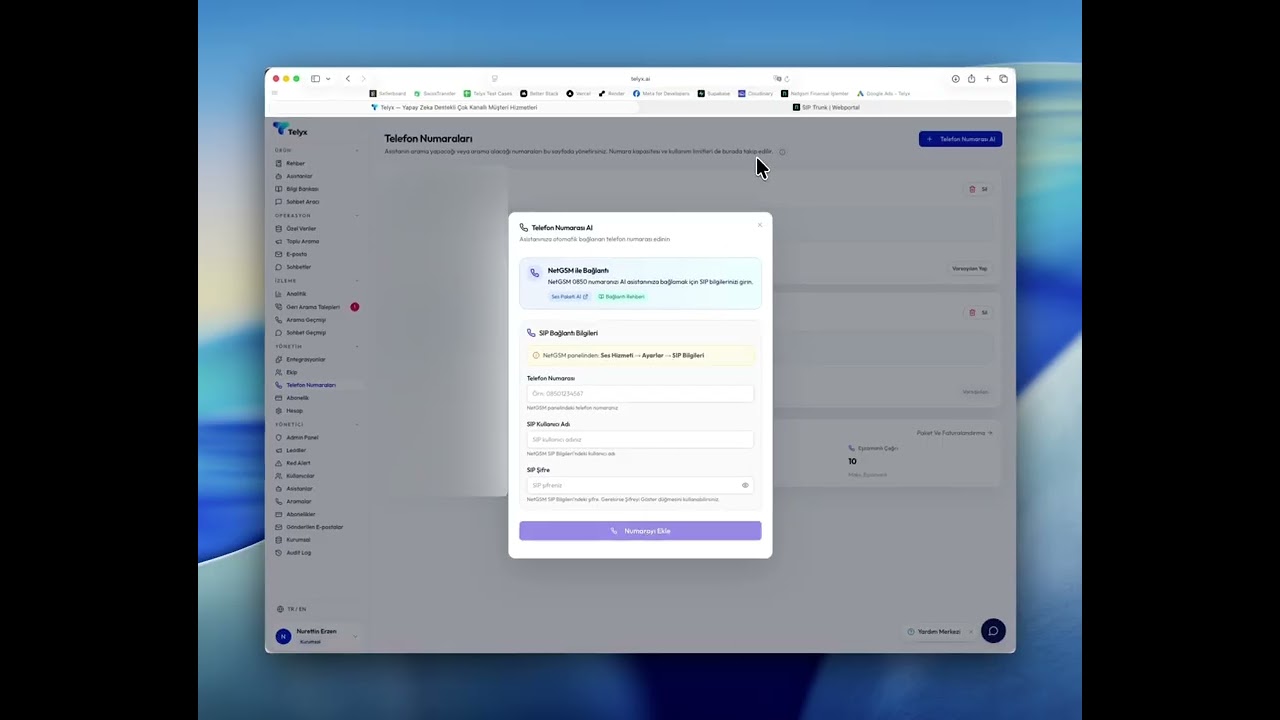Open the Google Ads bookmark

click(884, 94)
